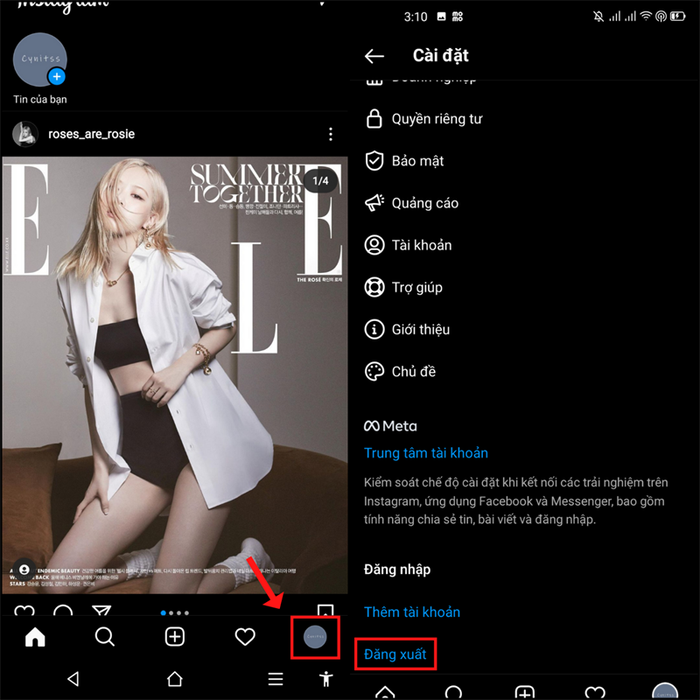Viewport: 700px width, 700px height.
Task: Open roses_are_rosie profile picture
Action: (x=25, y=134)
